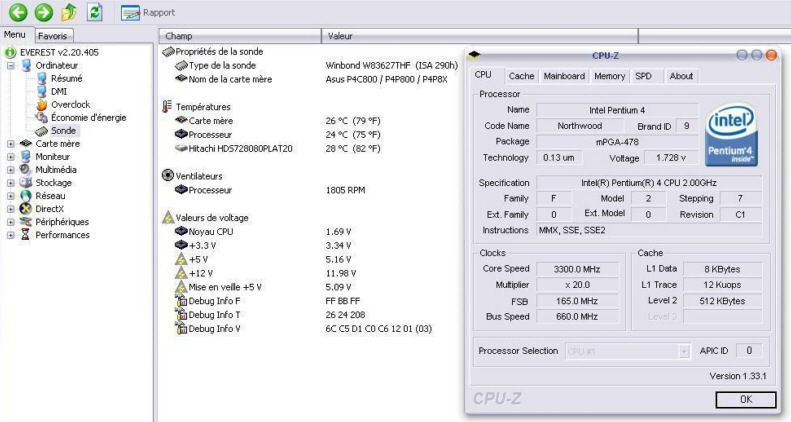This screenshot has height=422, width=791.
Task: Click the +3.3 V chip icon
Action: tap(181, 246)
